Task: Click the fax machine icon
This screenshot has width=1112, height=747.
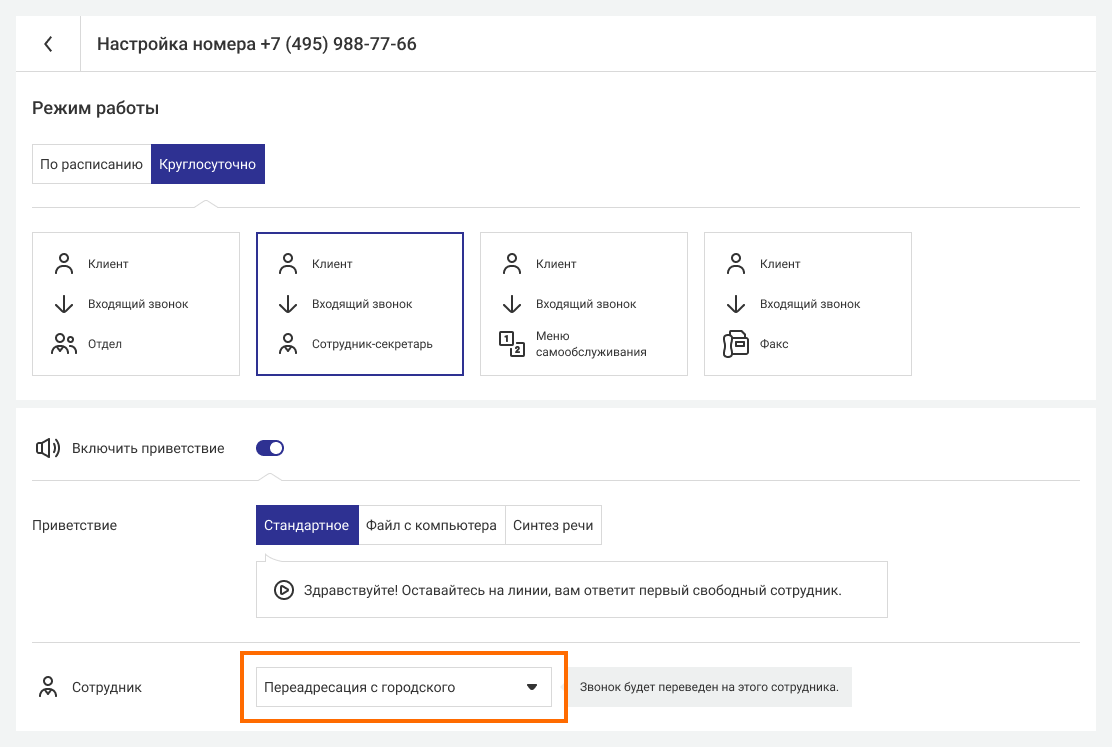Action: pos(736,344)
